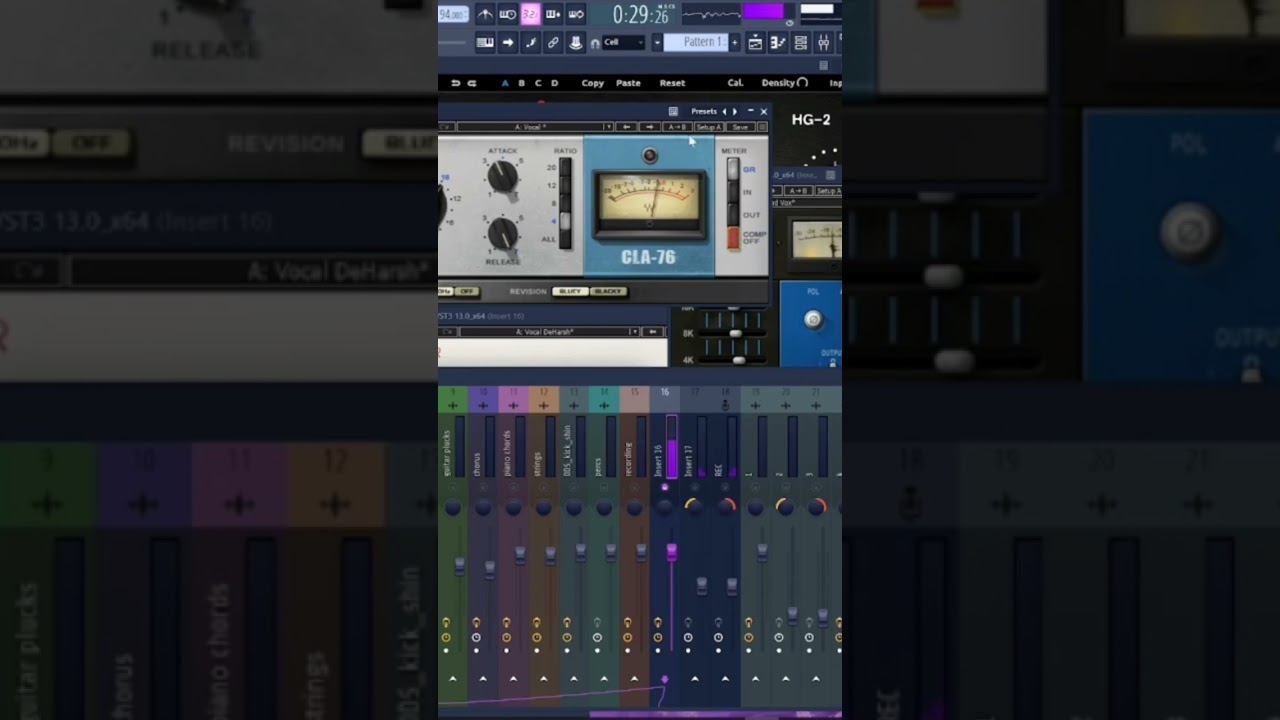The height and width of the screenshot is (720, 1280).
Task: Toggle loop recording keyboard icon
Action: click(576, 14)
